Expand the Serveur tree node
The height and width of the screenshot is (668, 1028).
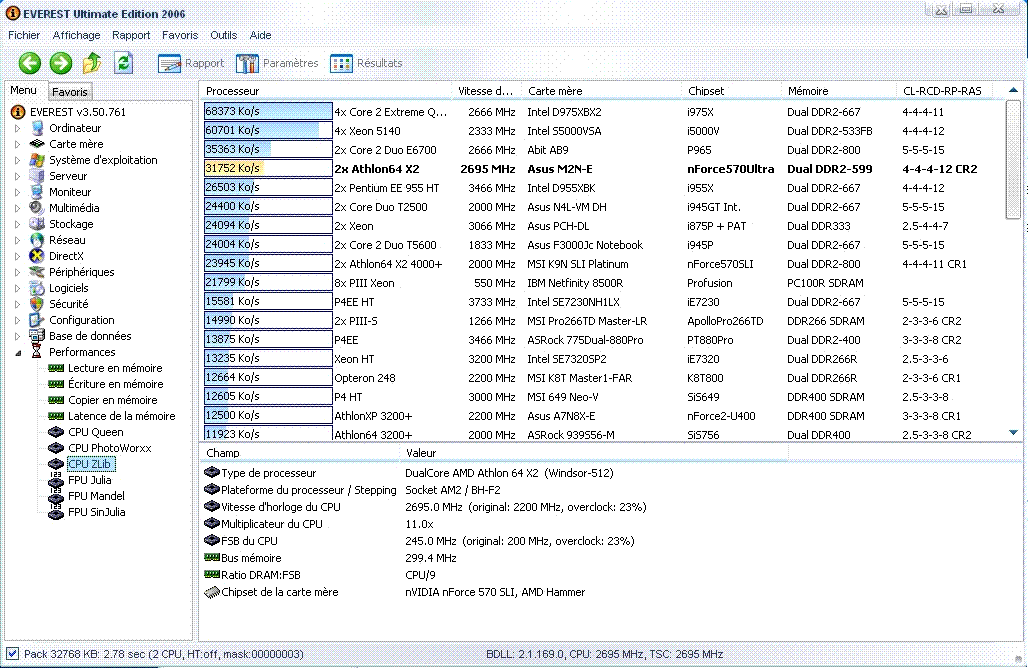18,176
